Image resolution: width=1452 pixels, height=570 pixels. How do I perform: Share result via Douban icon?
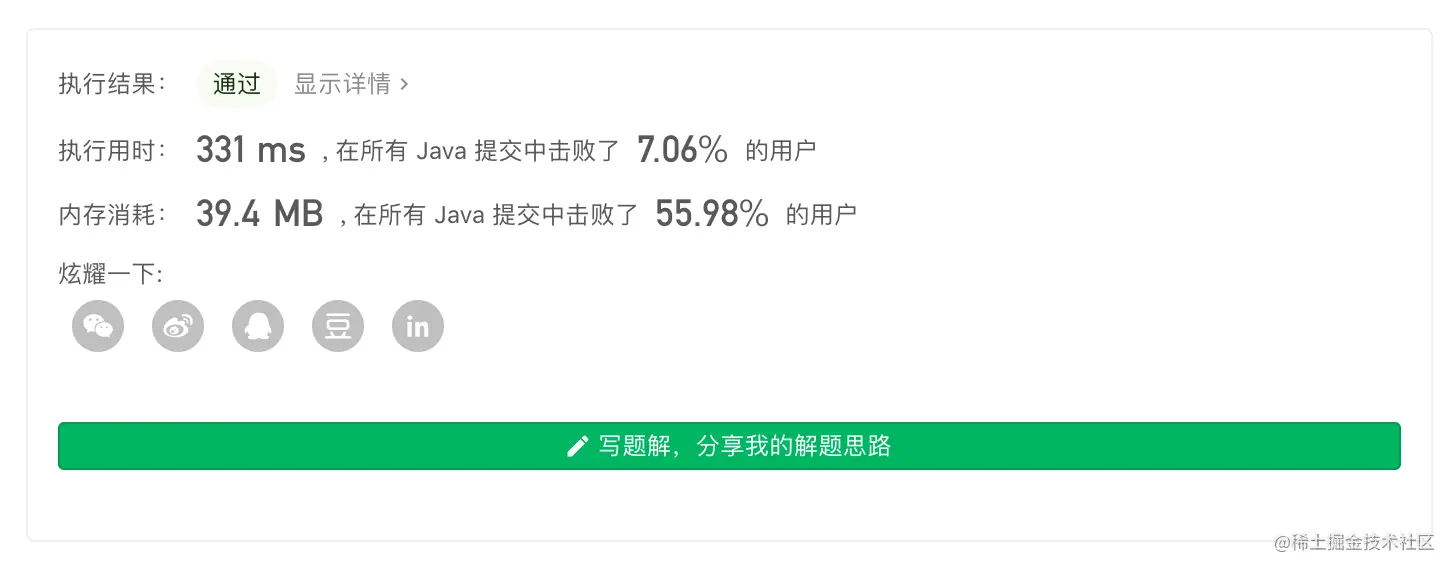338,326
